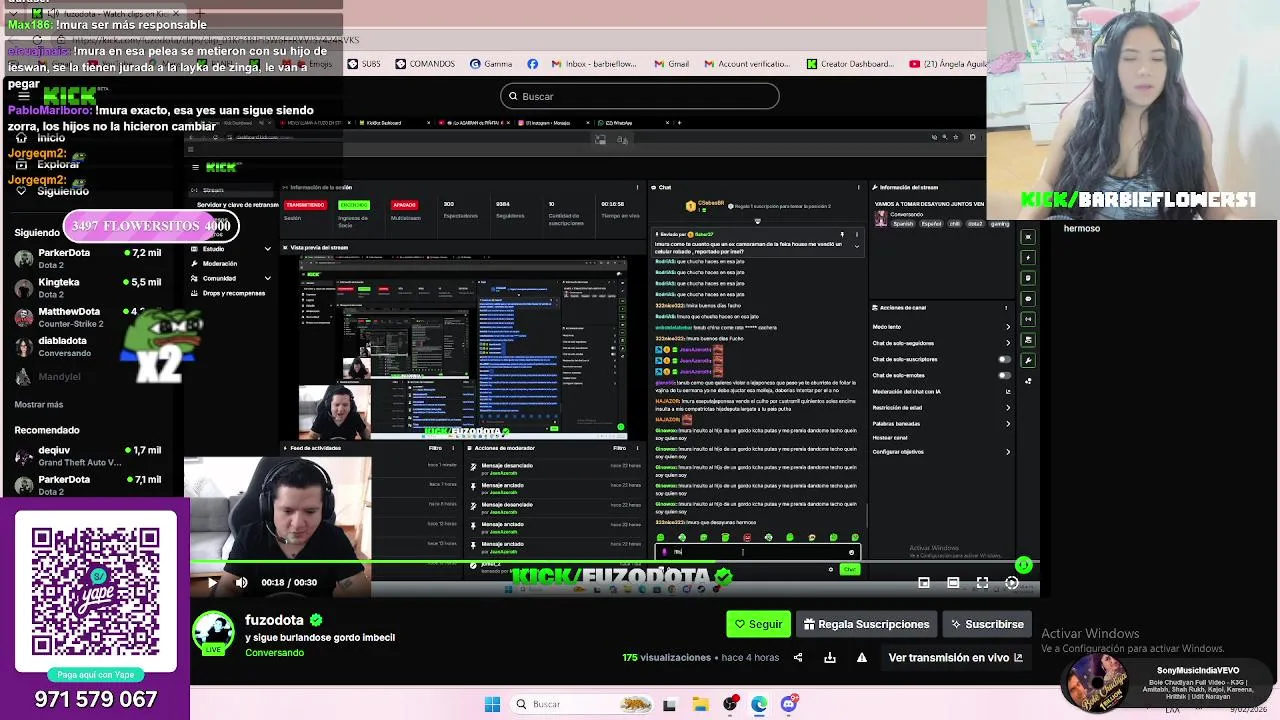Open the COMANDOS bookmark

425,64
